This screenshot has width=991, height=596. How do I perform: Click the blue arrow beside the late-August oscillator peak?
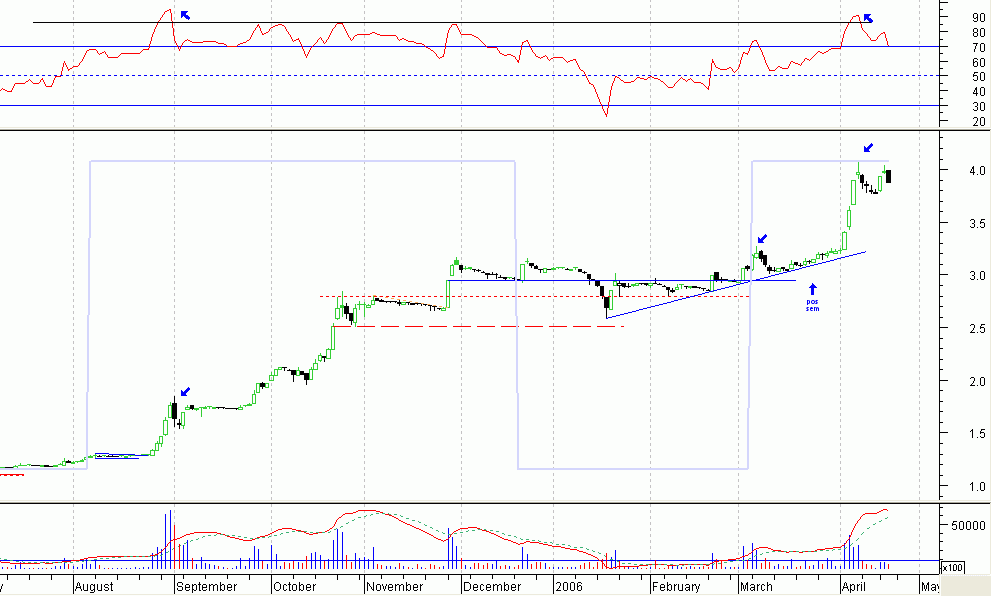pyautogui.click(x=185, y=15)
